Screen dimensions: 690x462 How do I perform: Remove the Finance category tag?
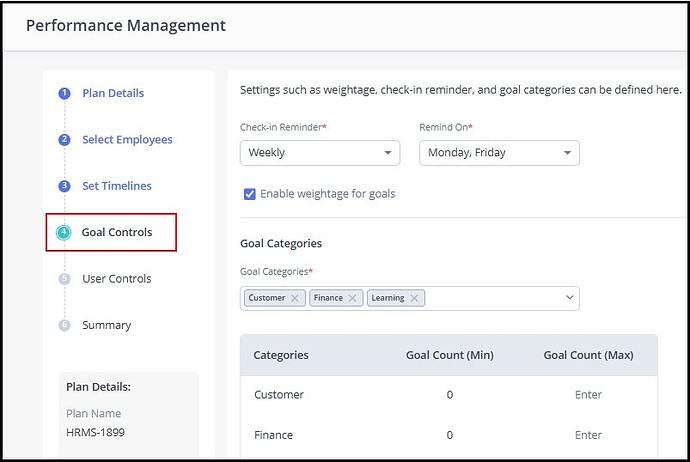click(352, 298)
